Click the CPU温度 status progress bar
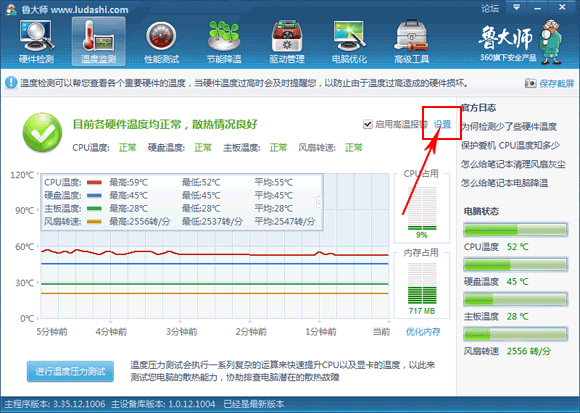The height and width of the screenshot is (413, 580). 515,230
